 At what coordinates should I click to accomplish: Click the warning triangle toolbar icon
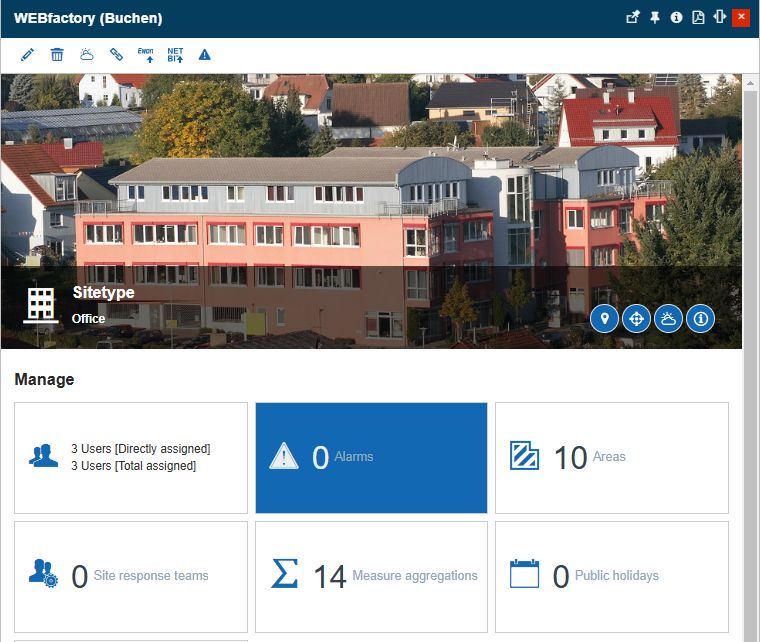pyautogui.click(x=205, y=54)
